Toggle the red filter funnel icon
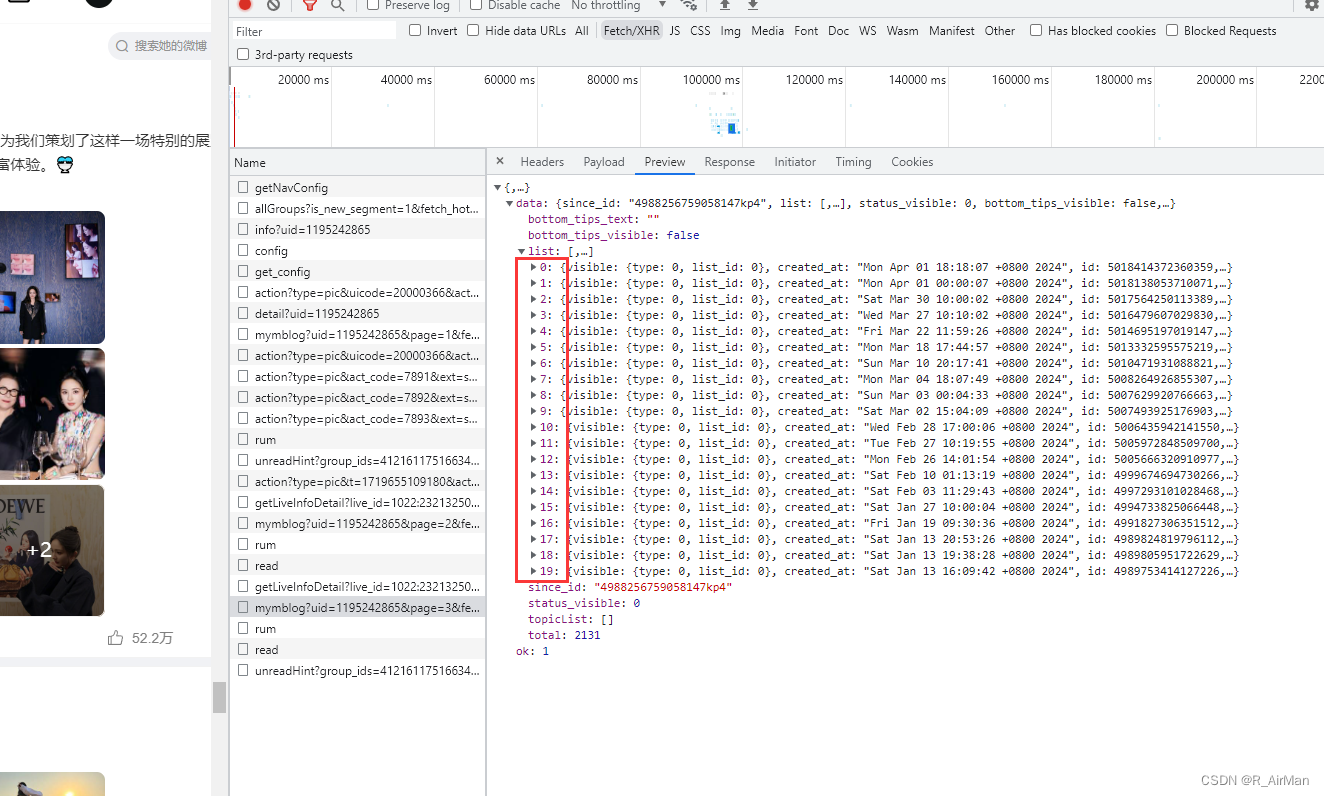This screenshot has width=1324, height=796. pos(310,5)
